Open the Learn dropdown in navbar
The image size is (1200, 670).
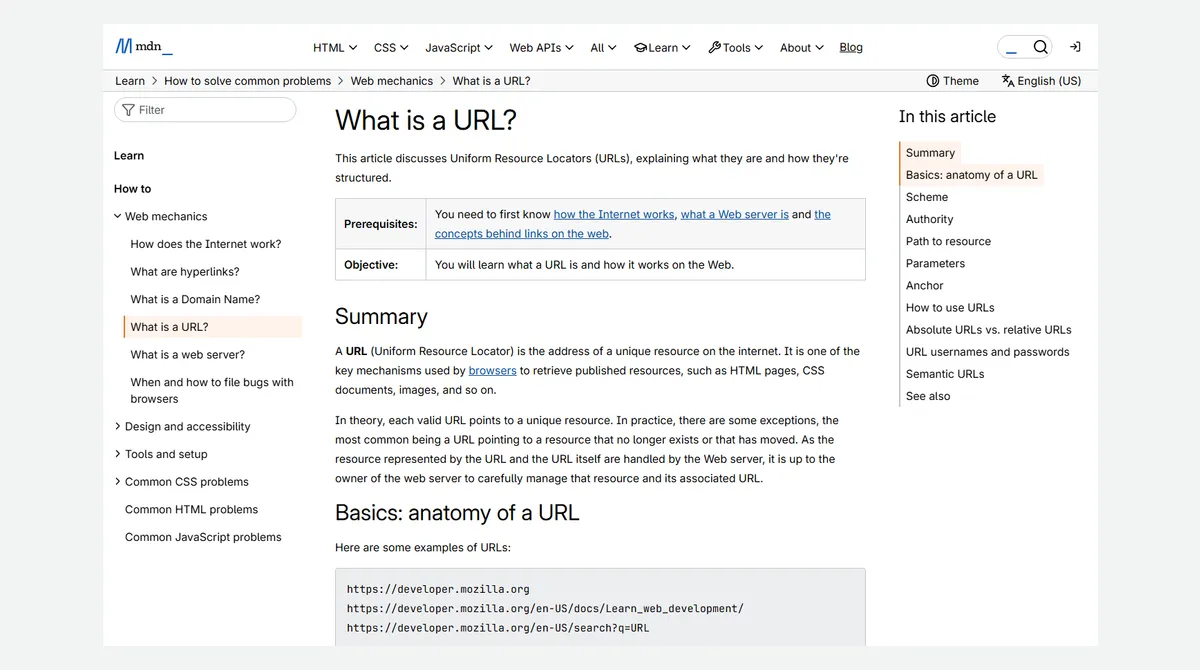(x=663, y=47)
